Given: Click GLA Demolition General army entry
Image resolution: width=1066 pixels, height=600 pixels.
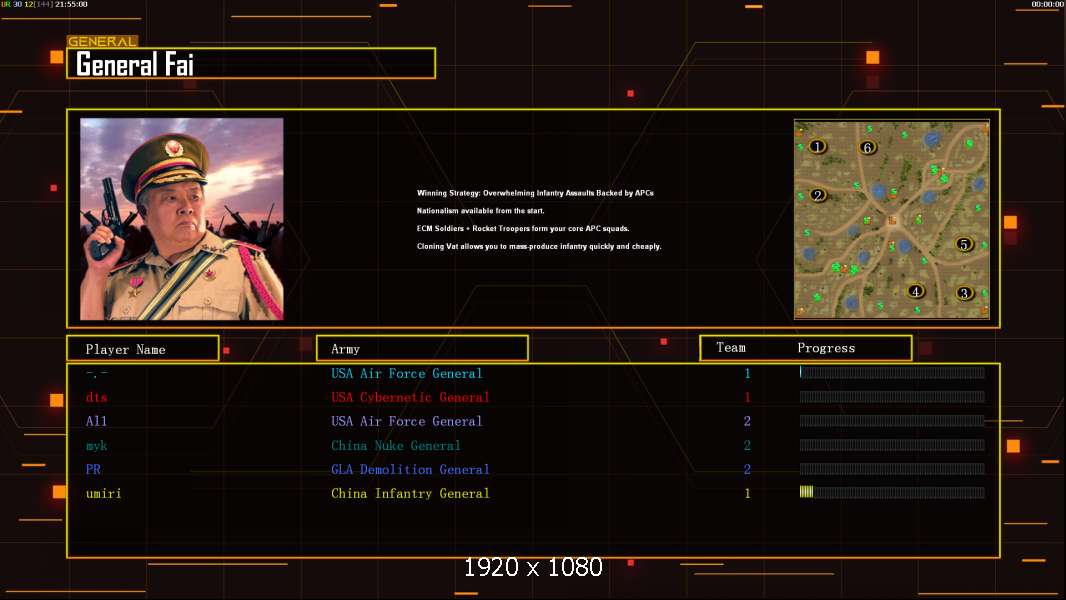Looking at the screenshot, I should point(410,470).
